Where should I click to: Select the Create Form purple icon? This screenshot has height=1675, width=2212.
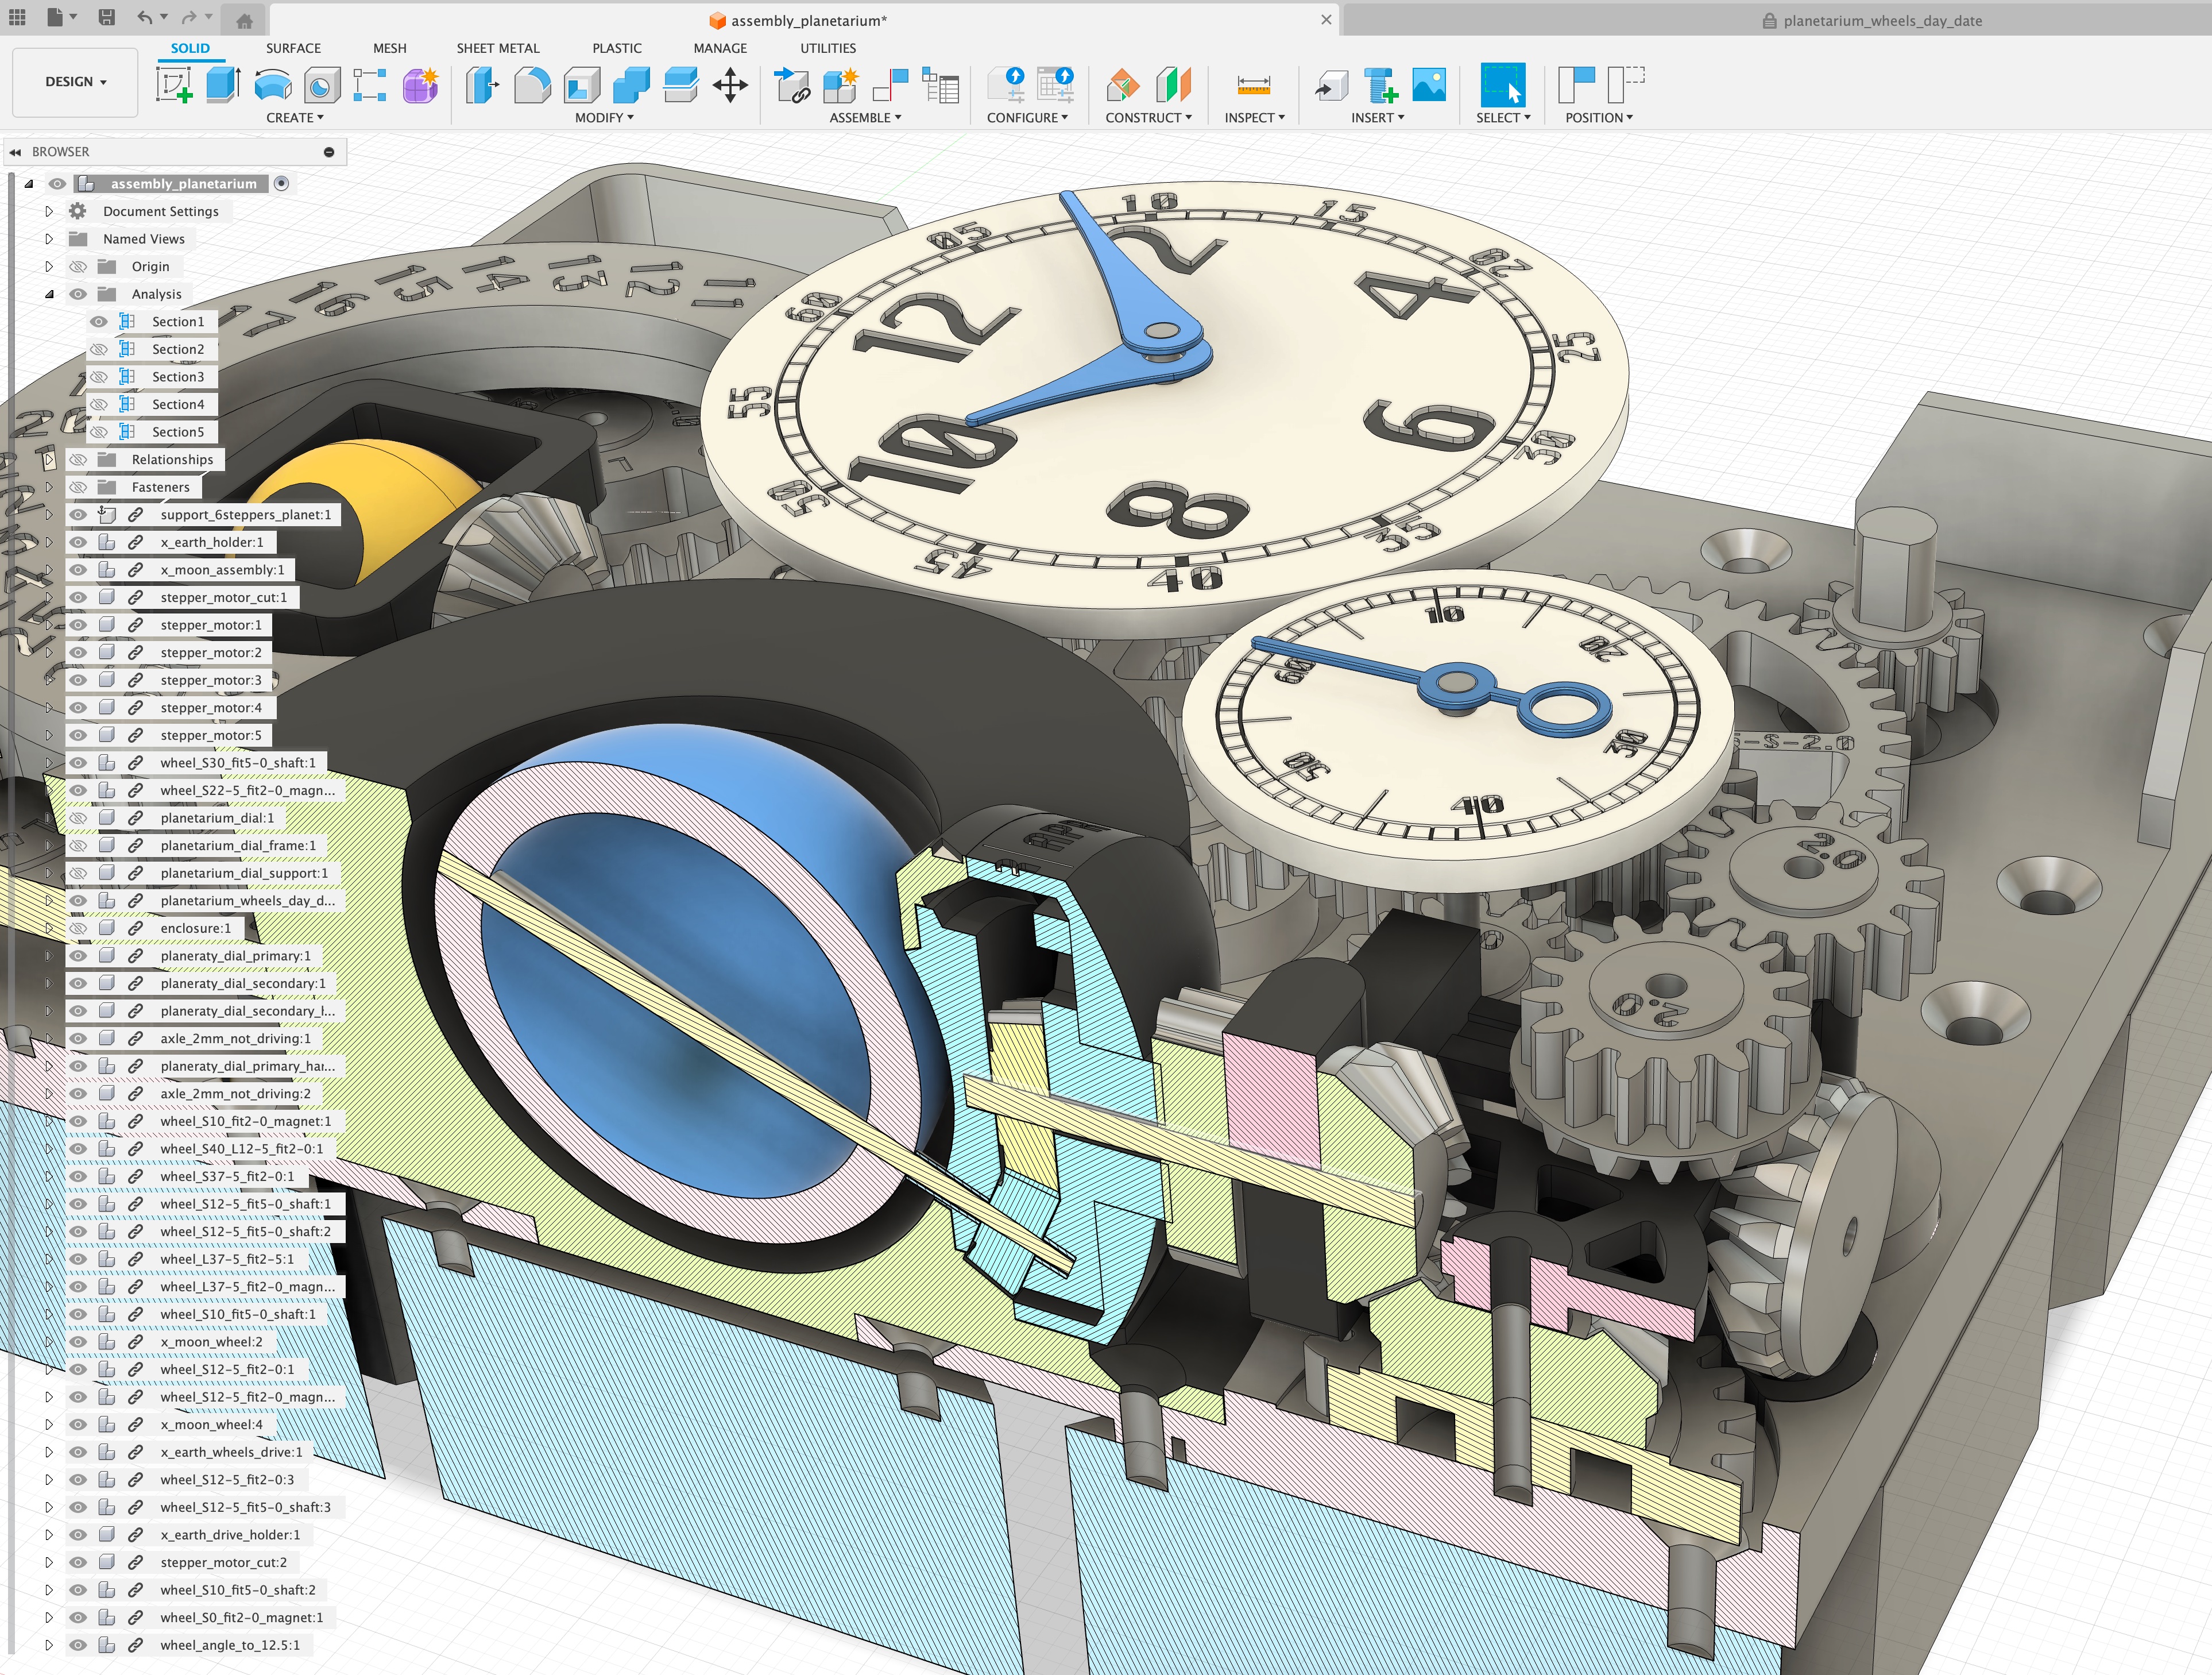tap(420, 86)
